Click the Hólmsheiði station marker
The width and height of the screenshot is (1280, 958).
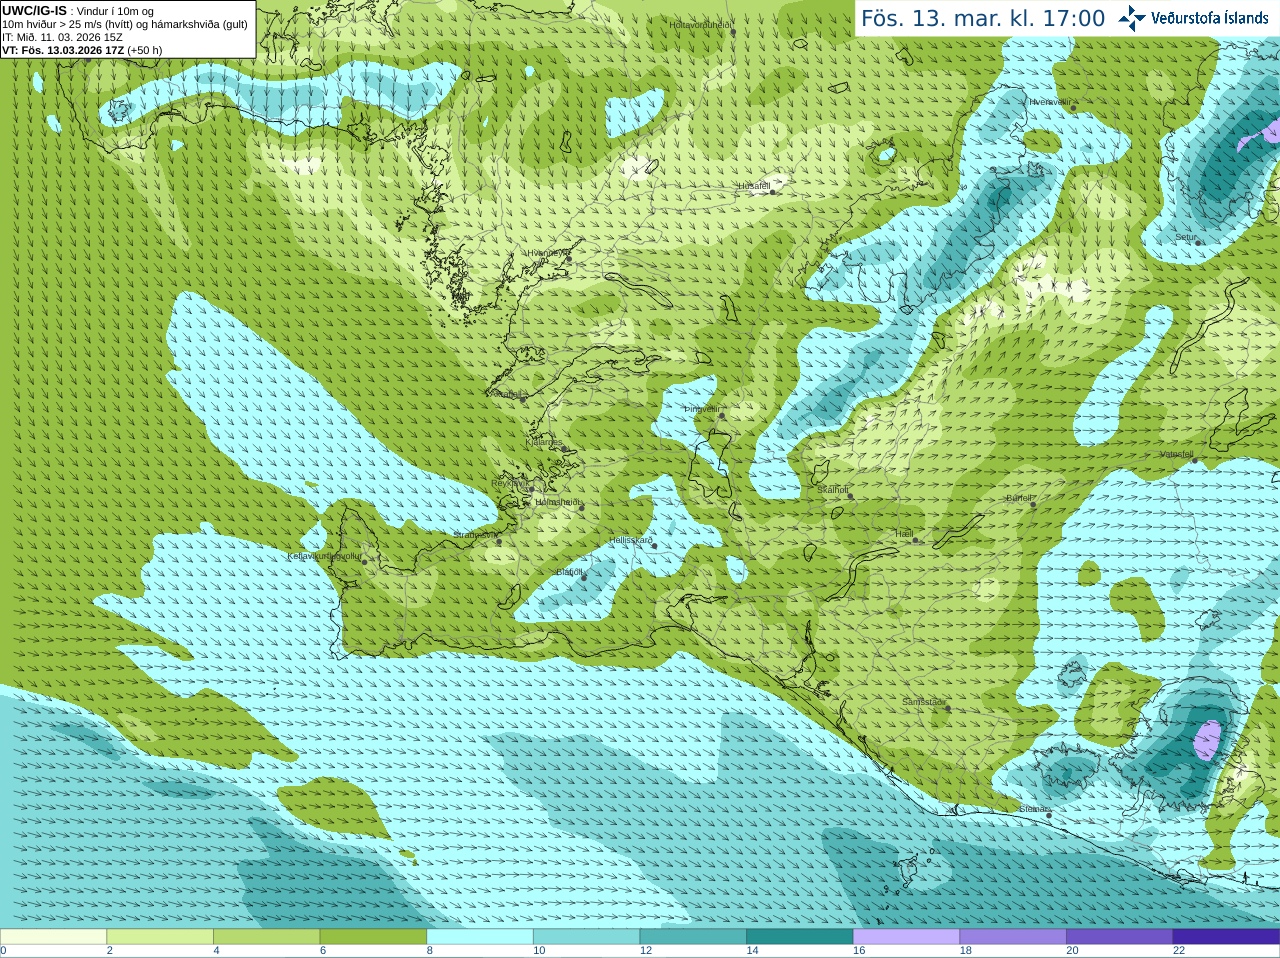click(x=581, y=508)
